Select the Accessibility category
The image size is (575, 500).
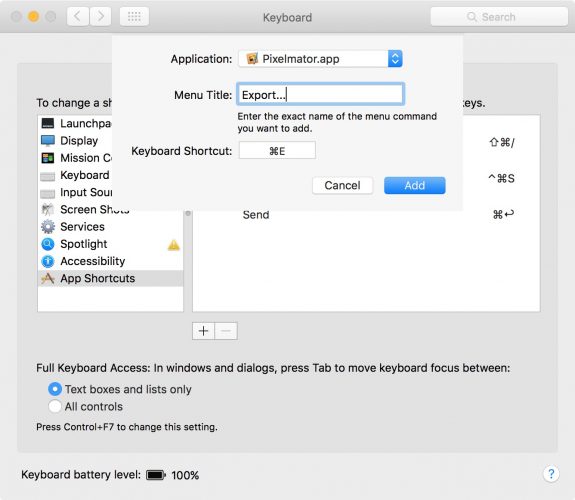[110, 261]
